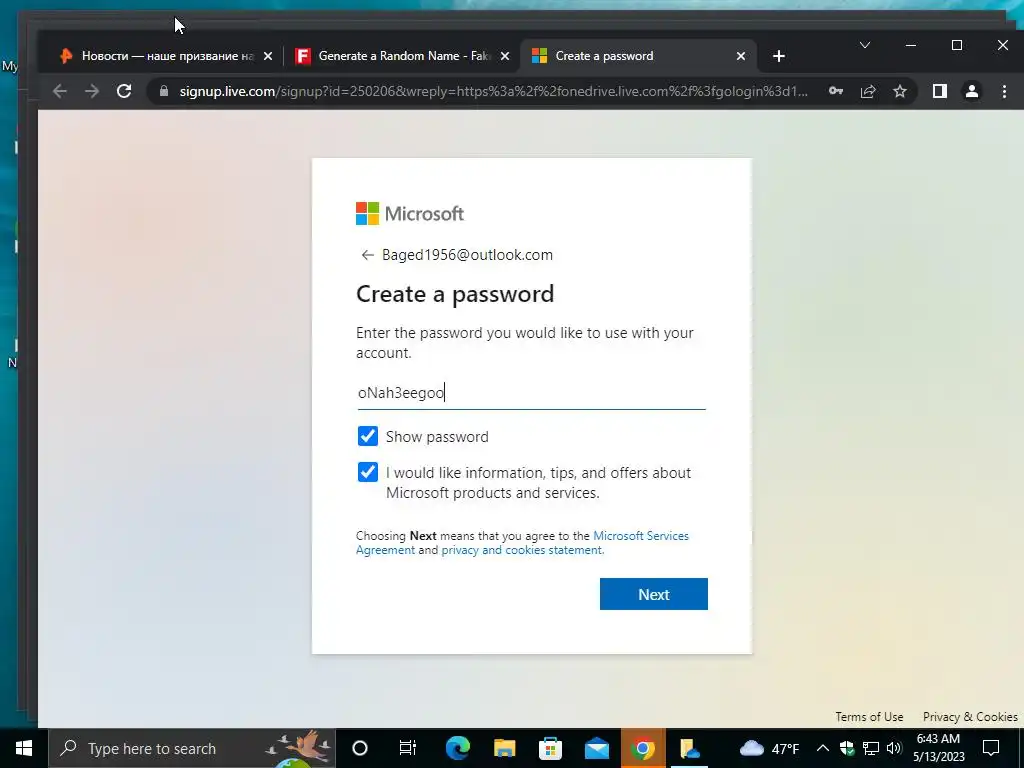
Task: Open File Explorer from taskbar
Action: click(504, 748)
